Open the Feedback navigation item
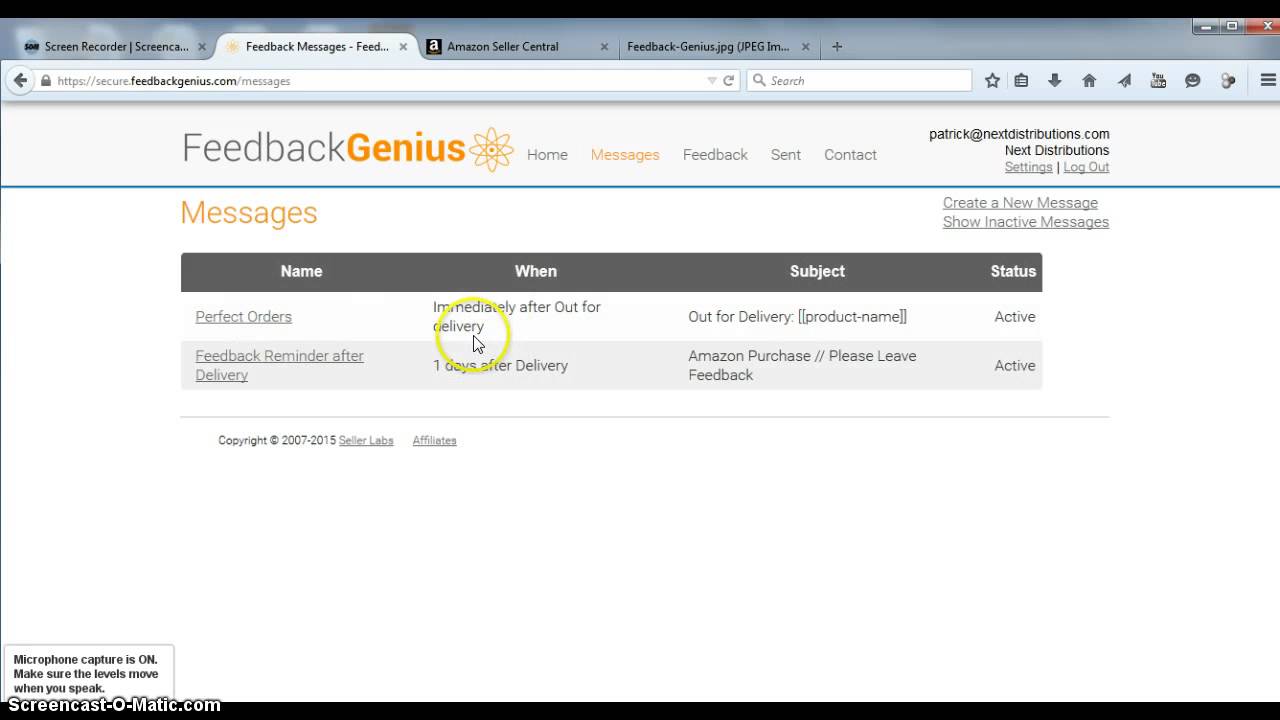This screenshot has width=1280, height=720. (x=715, y=155)
